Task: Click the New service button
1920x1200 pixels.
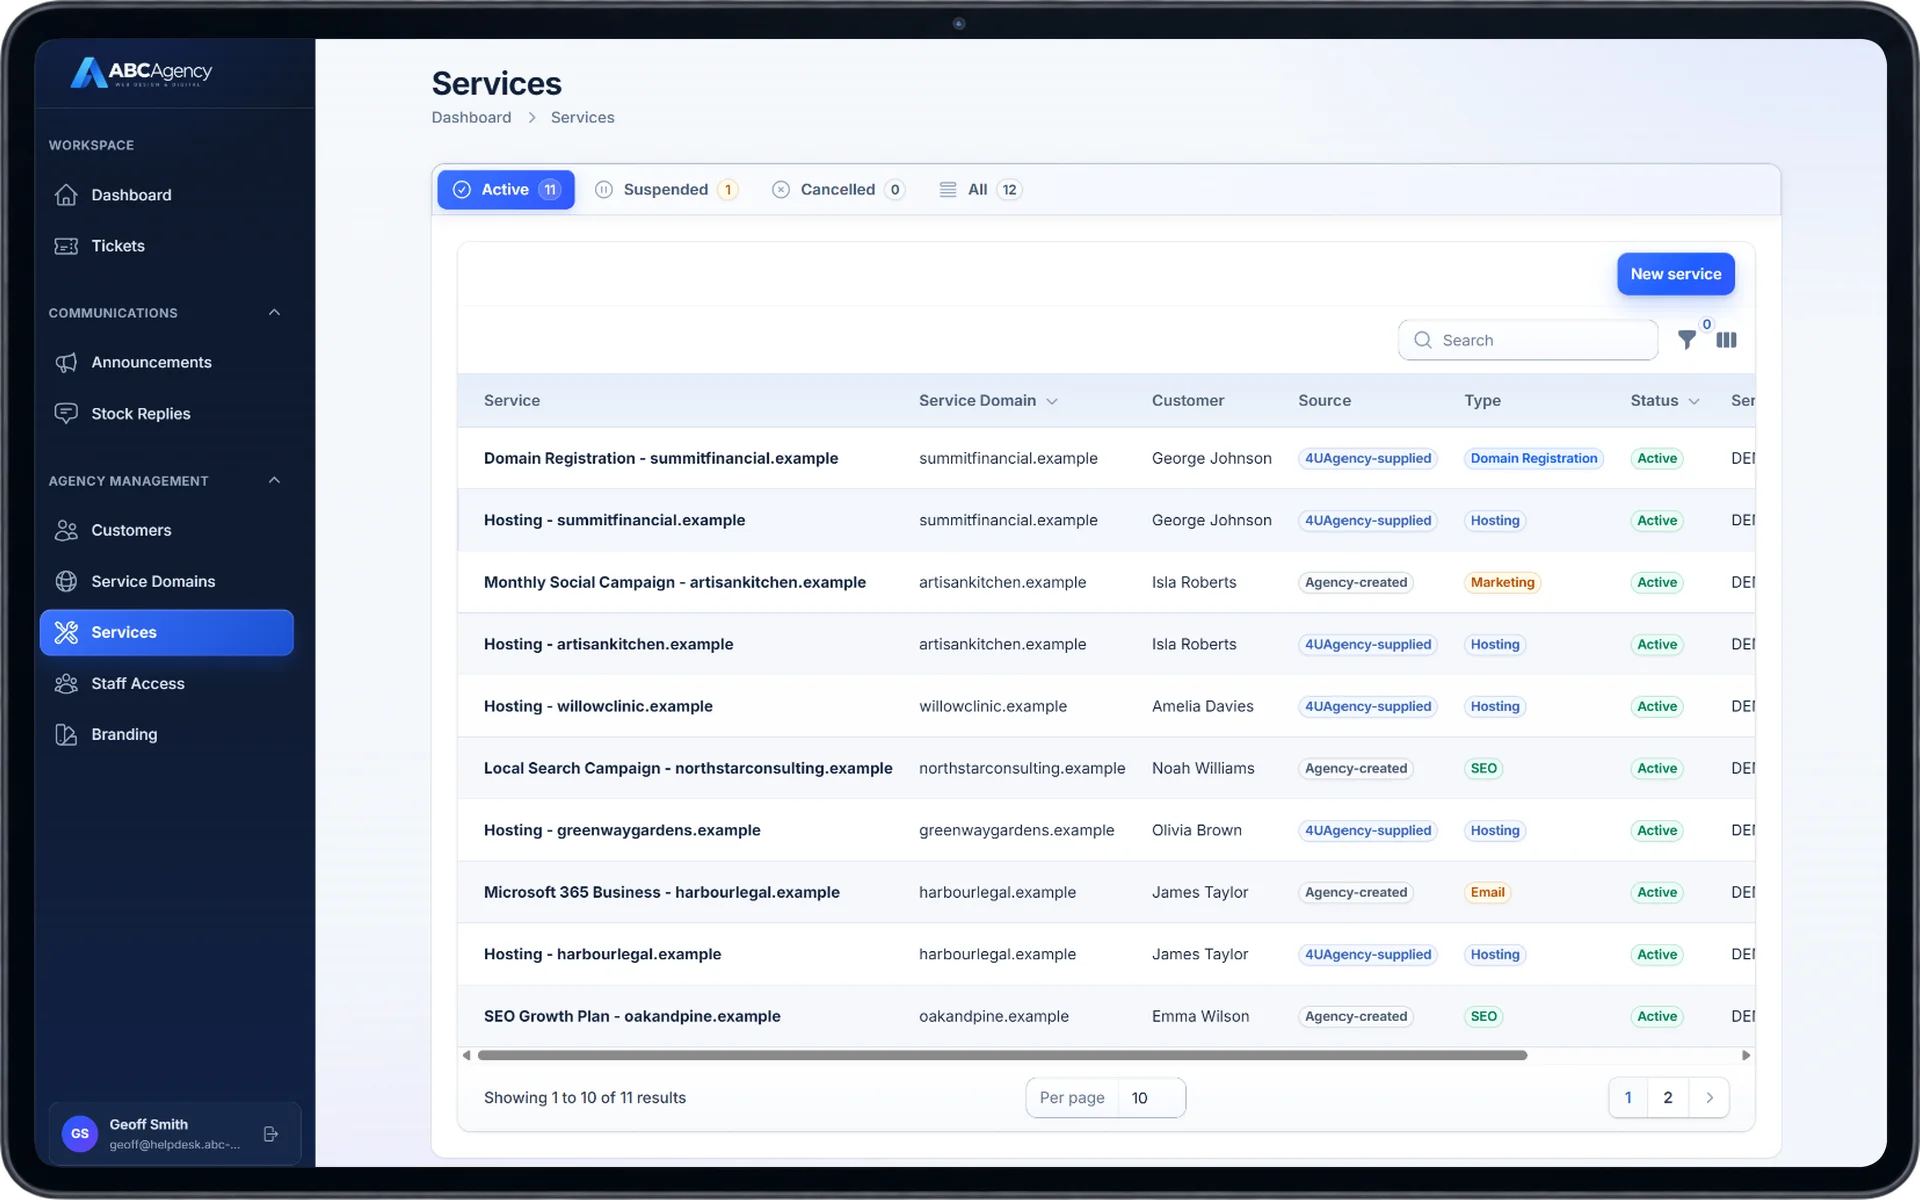Action: click(x=1676, y=274)
